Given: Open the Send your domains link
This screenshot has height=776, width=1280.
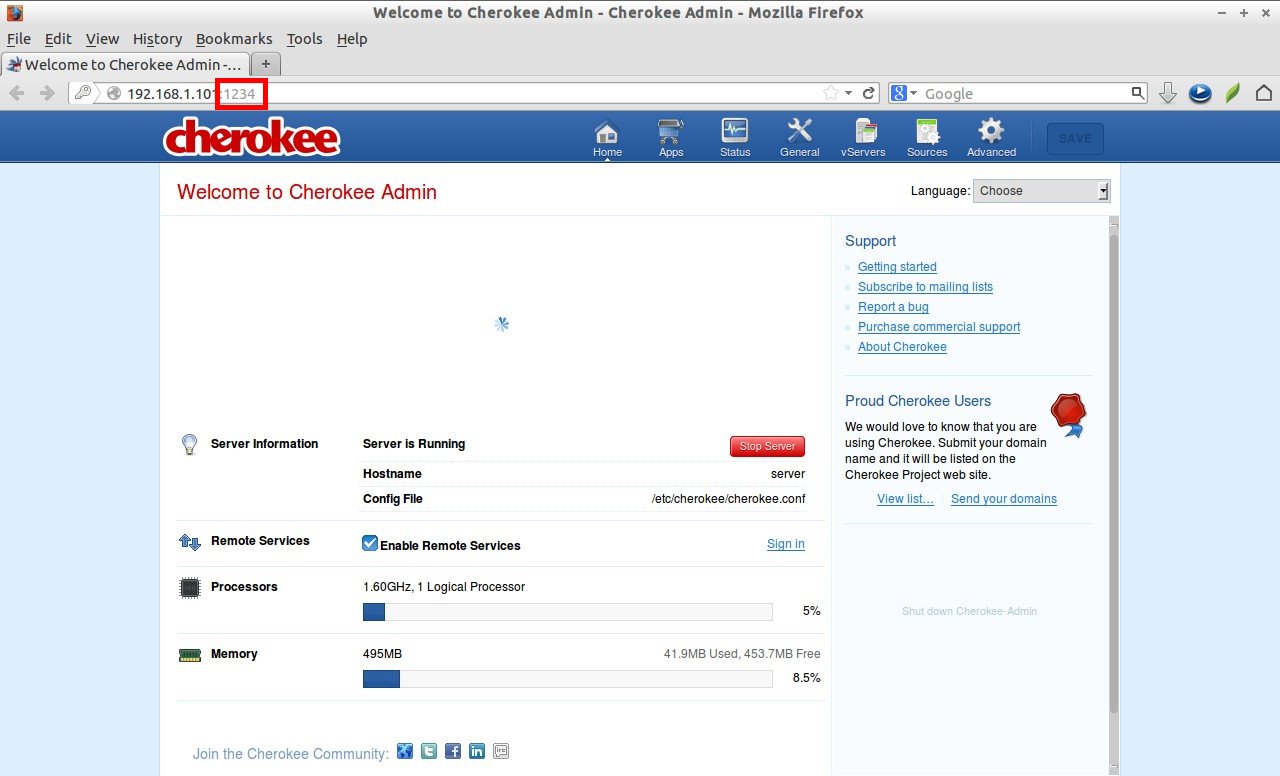Looking at the screenshot, I should pyautogui.click(x=1004, y=499).
